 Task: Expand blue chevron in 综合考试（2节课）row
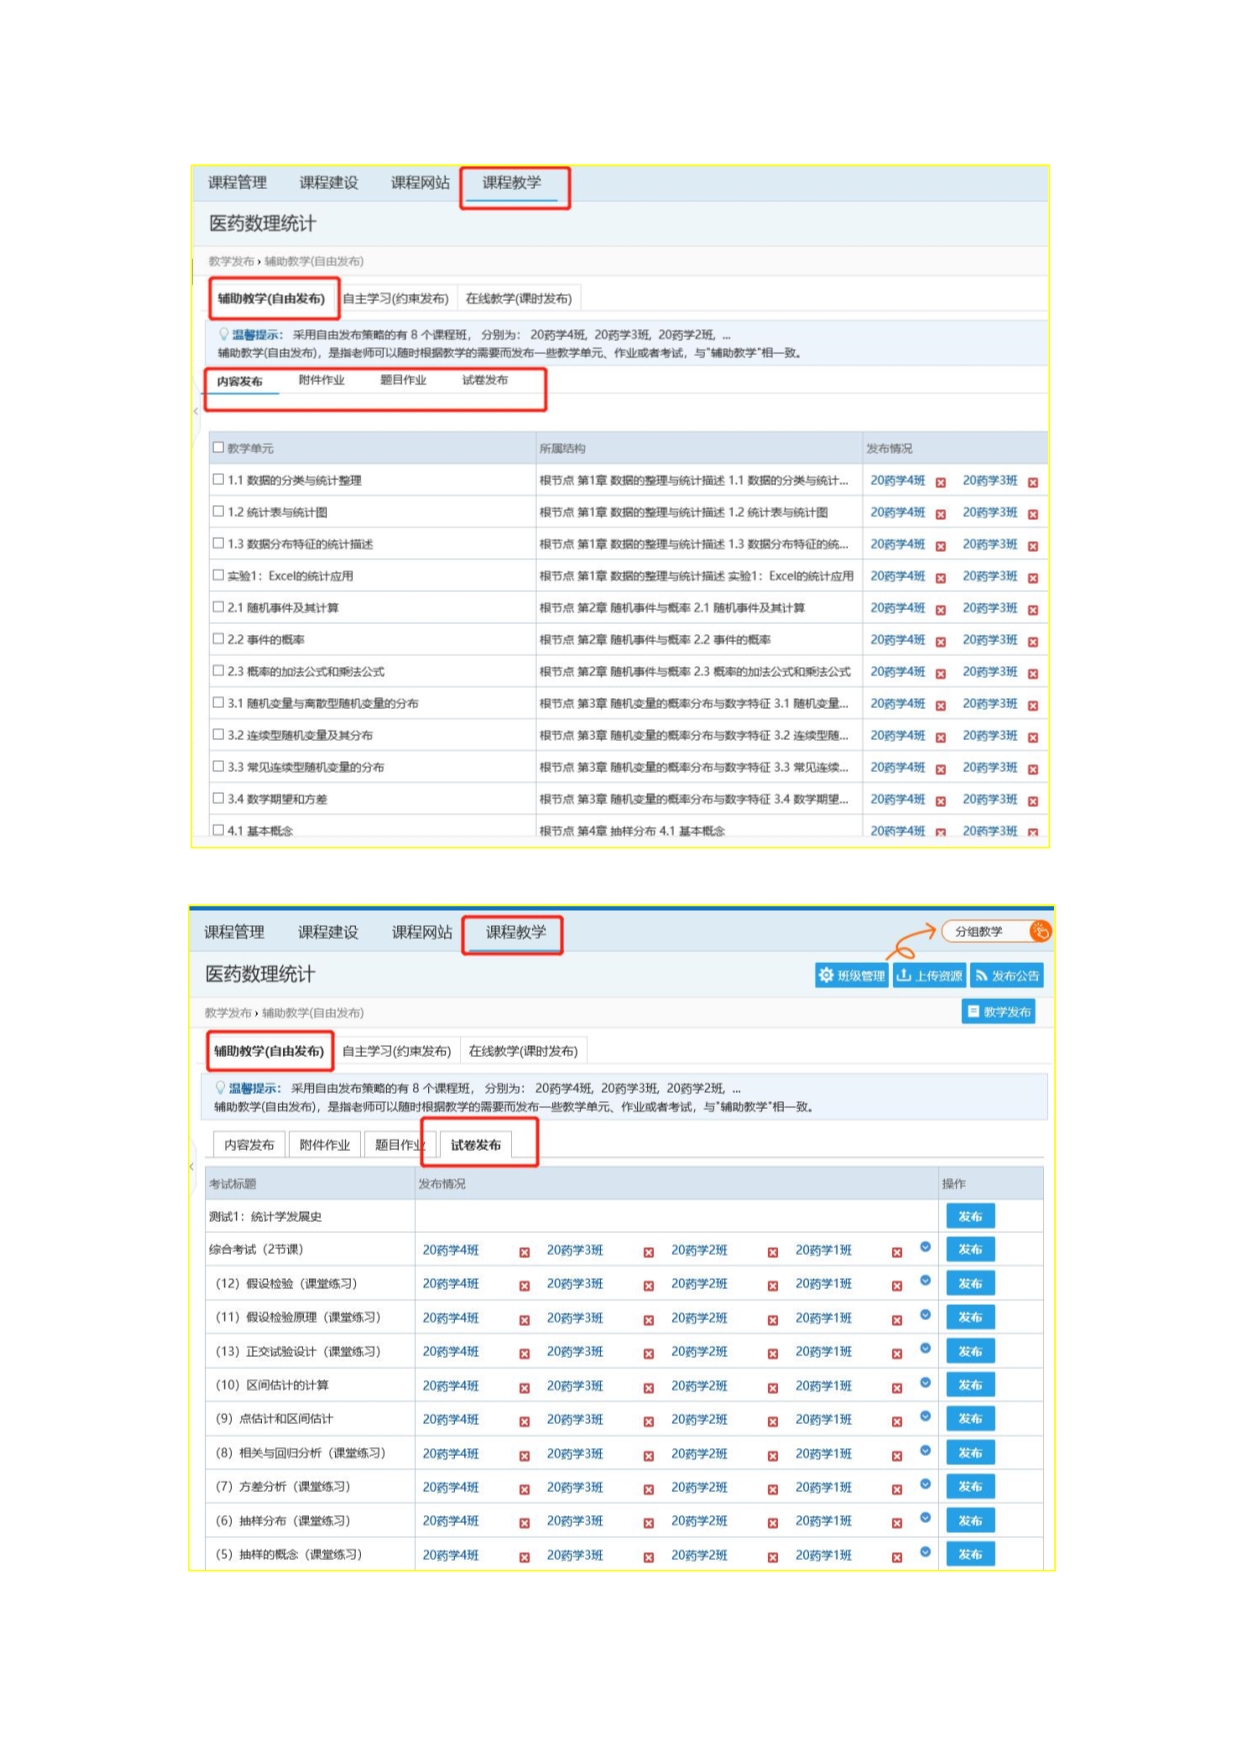[x=925, y=1247]
